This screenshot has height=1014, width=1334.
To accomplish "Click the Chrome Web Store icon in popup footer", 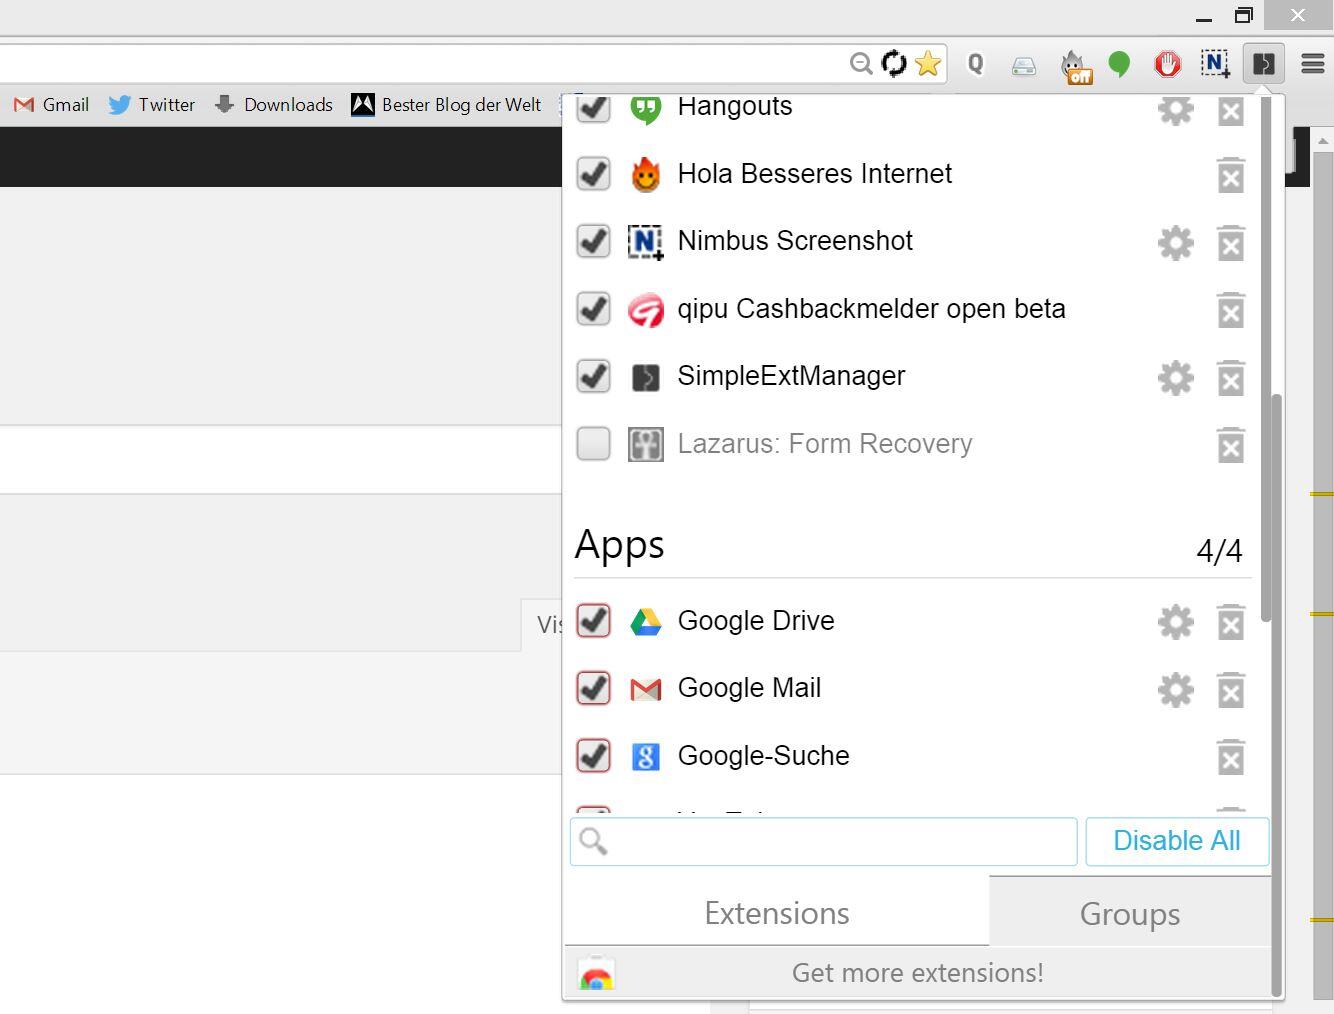I will coord(596,973).
